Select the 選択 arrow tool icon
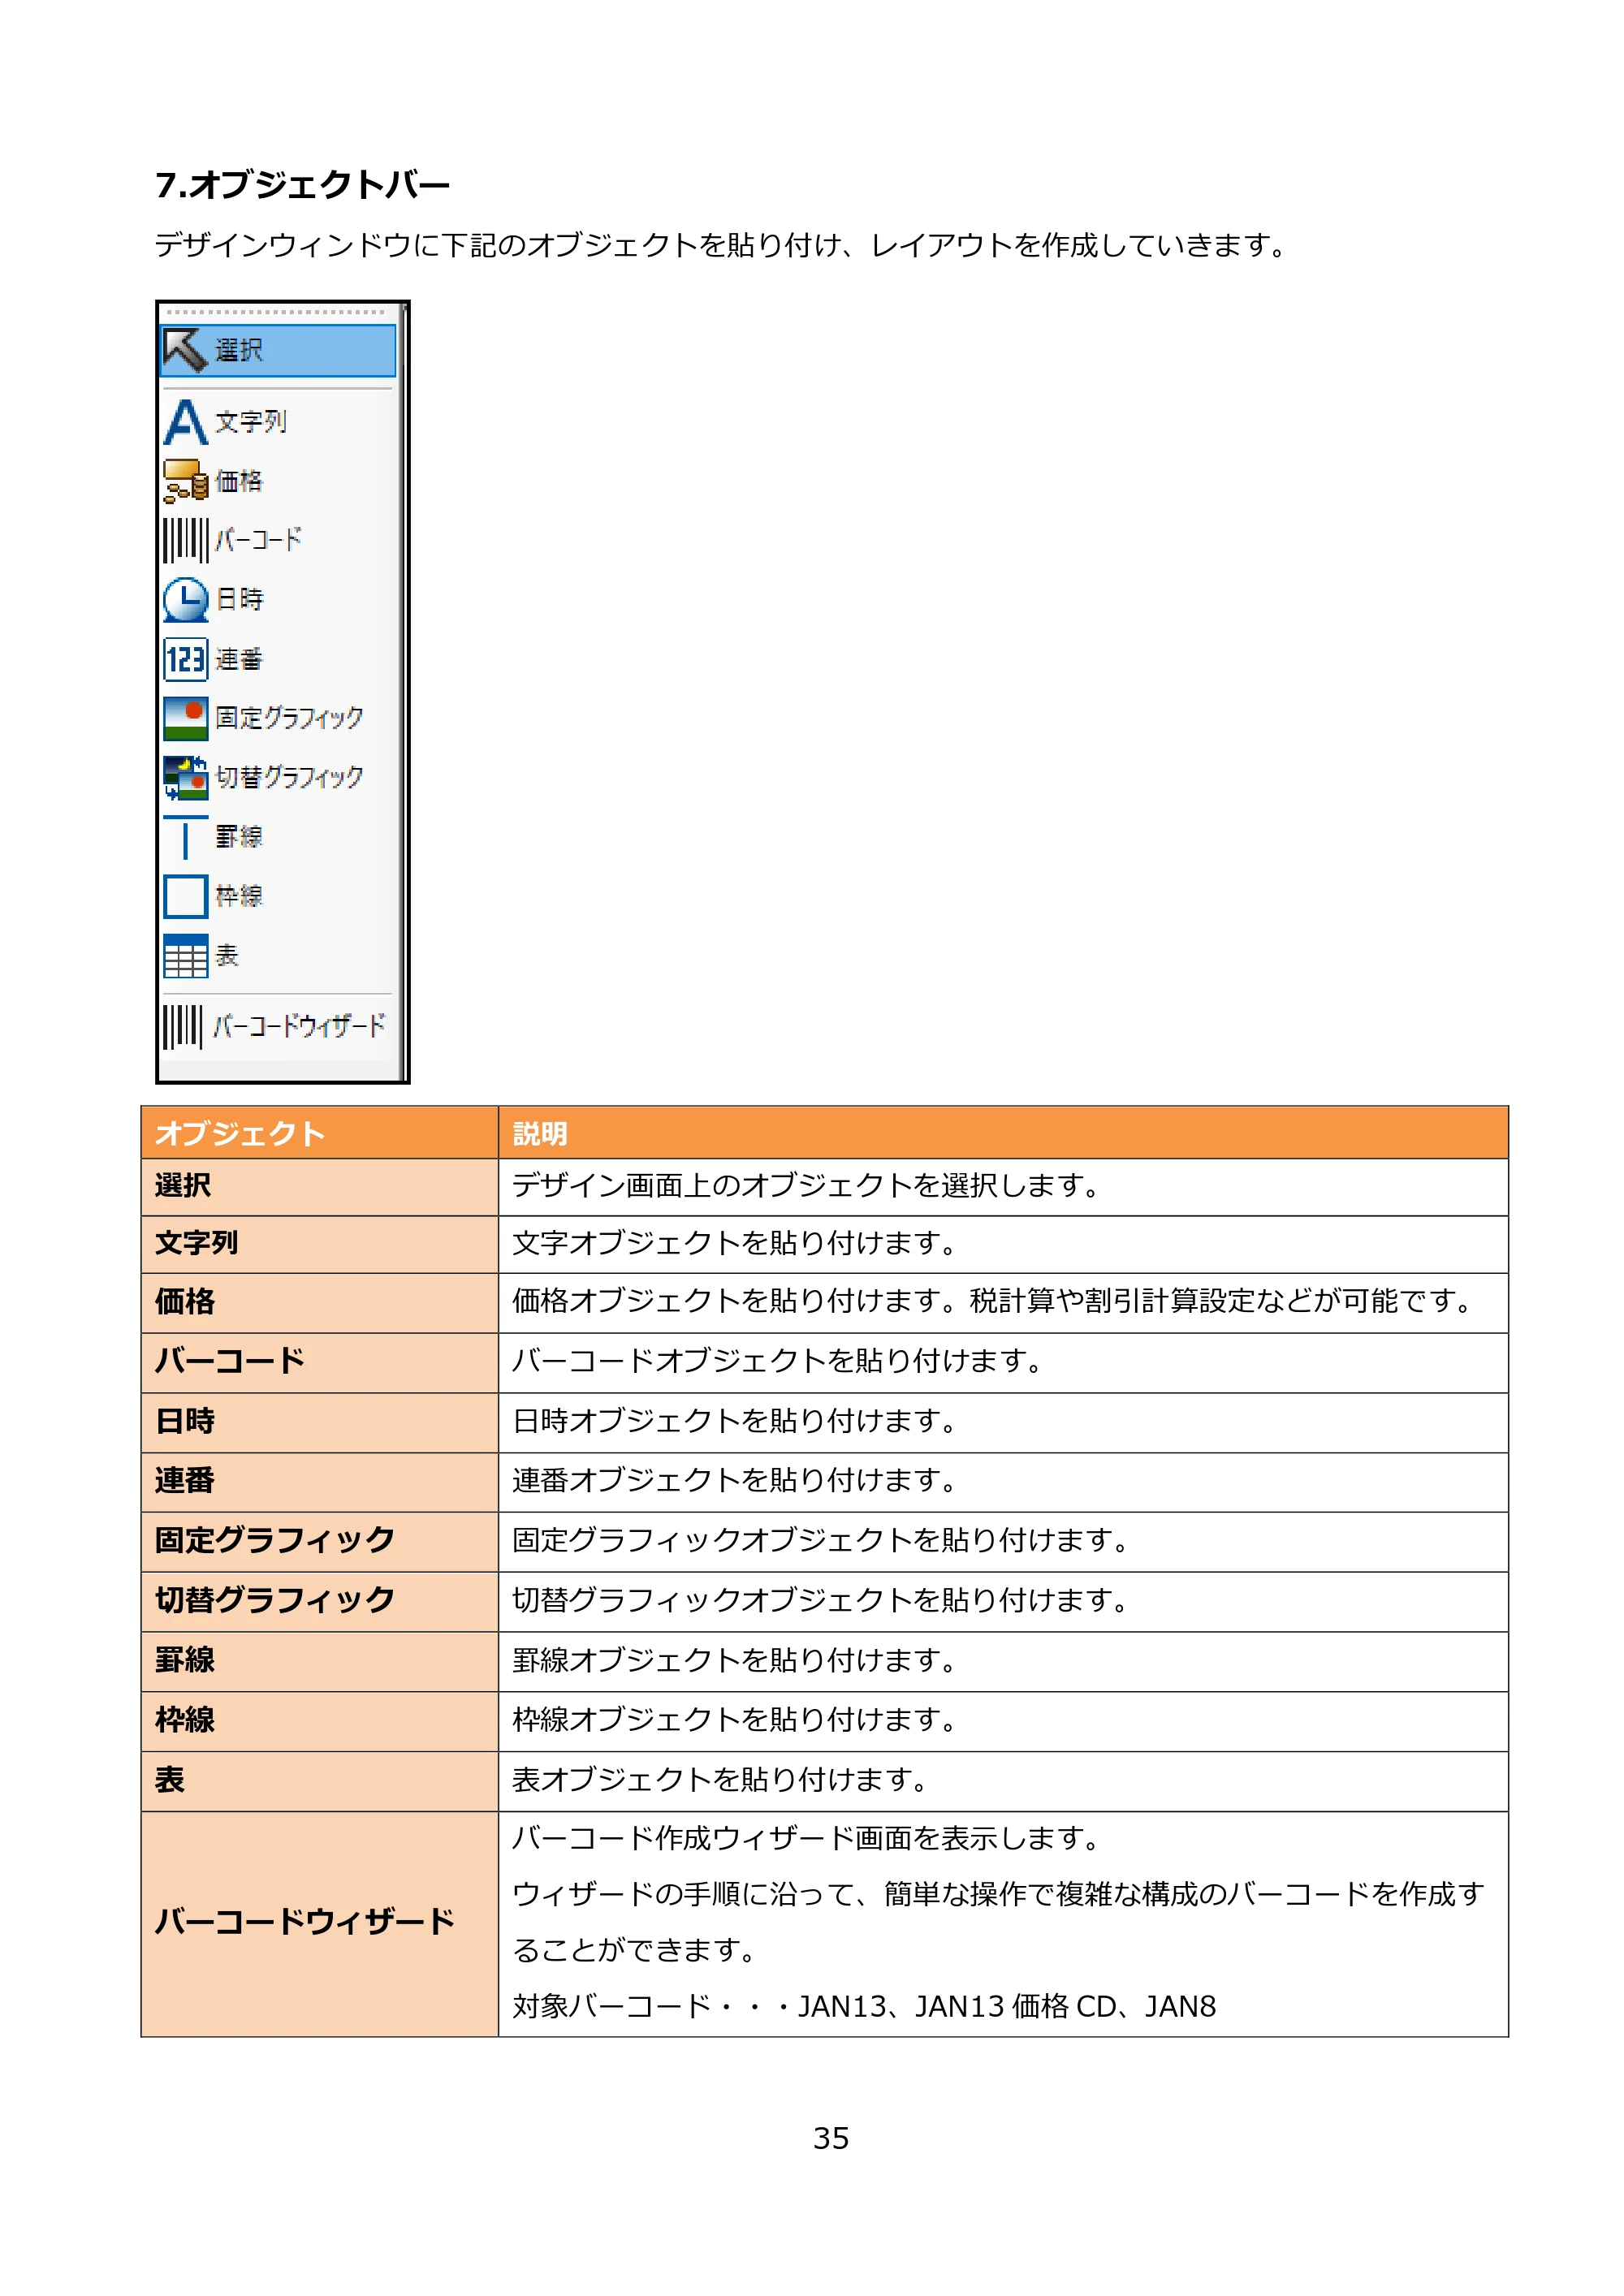1624x2296 pixels. tap(185, 350)
